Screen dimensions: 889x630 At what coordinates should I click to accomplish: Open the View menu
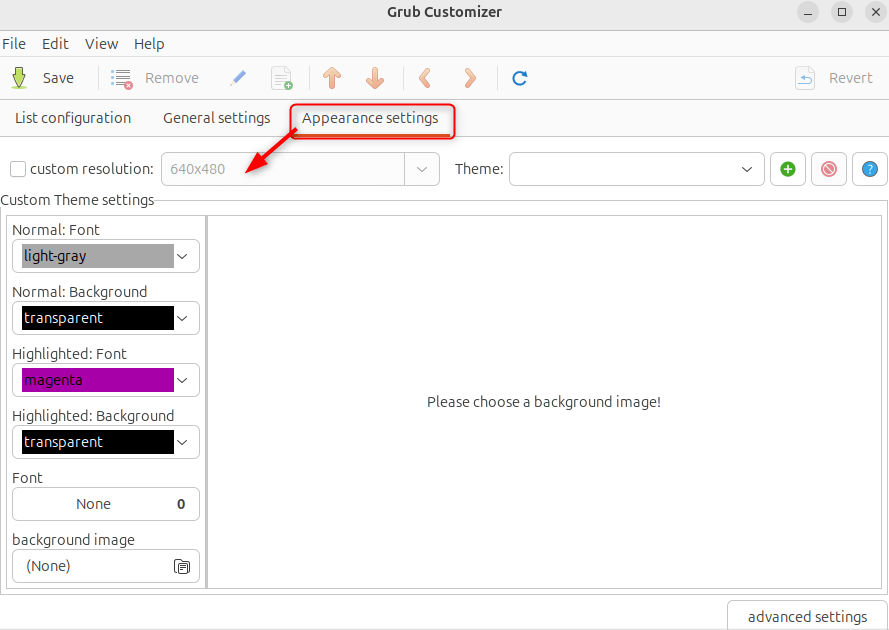click(101, 44)
